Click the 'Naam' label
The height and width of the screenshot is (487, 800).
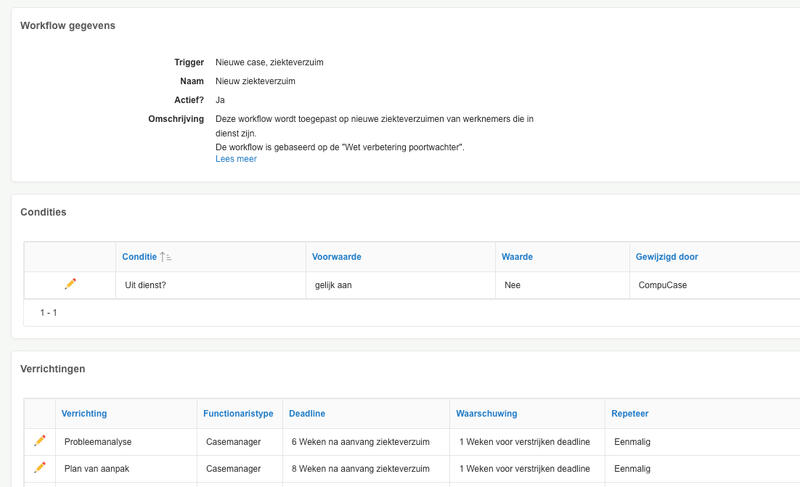tap(192, 81)
